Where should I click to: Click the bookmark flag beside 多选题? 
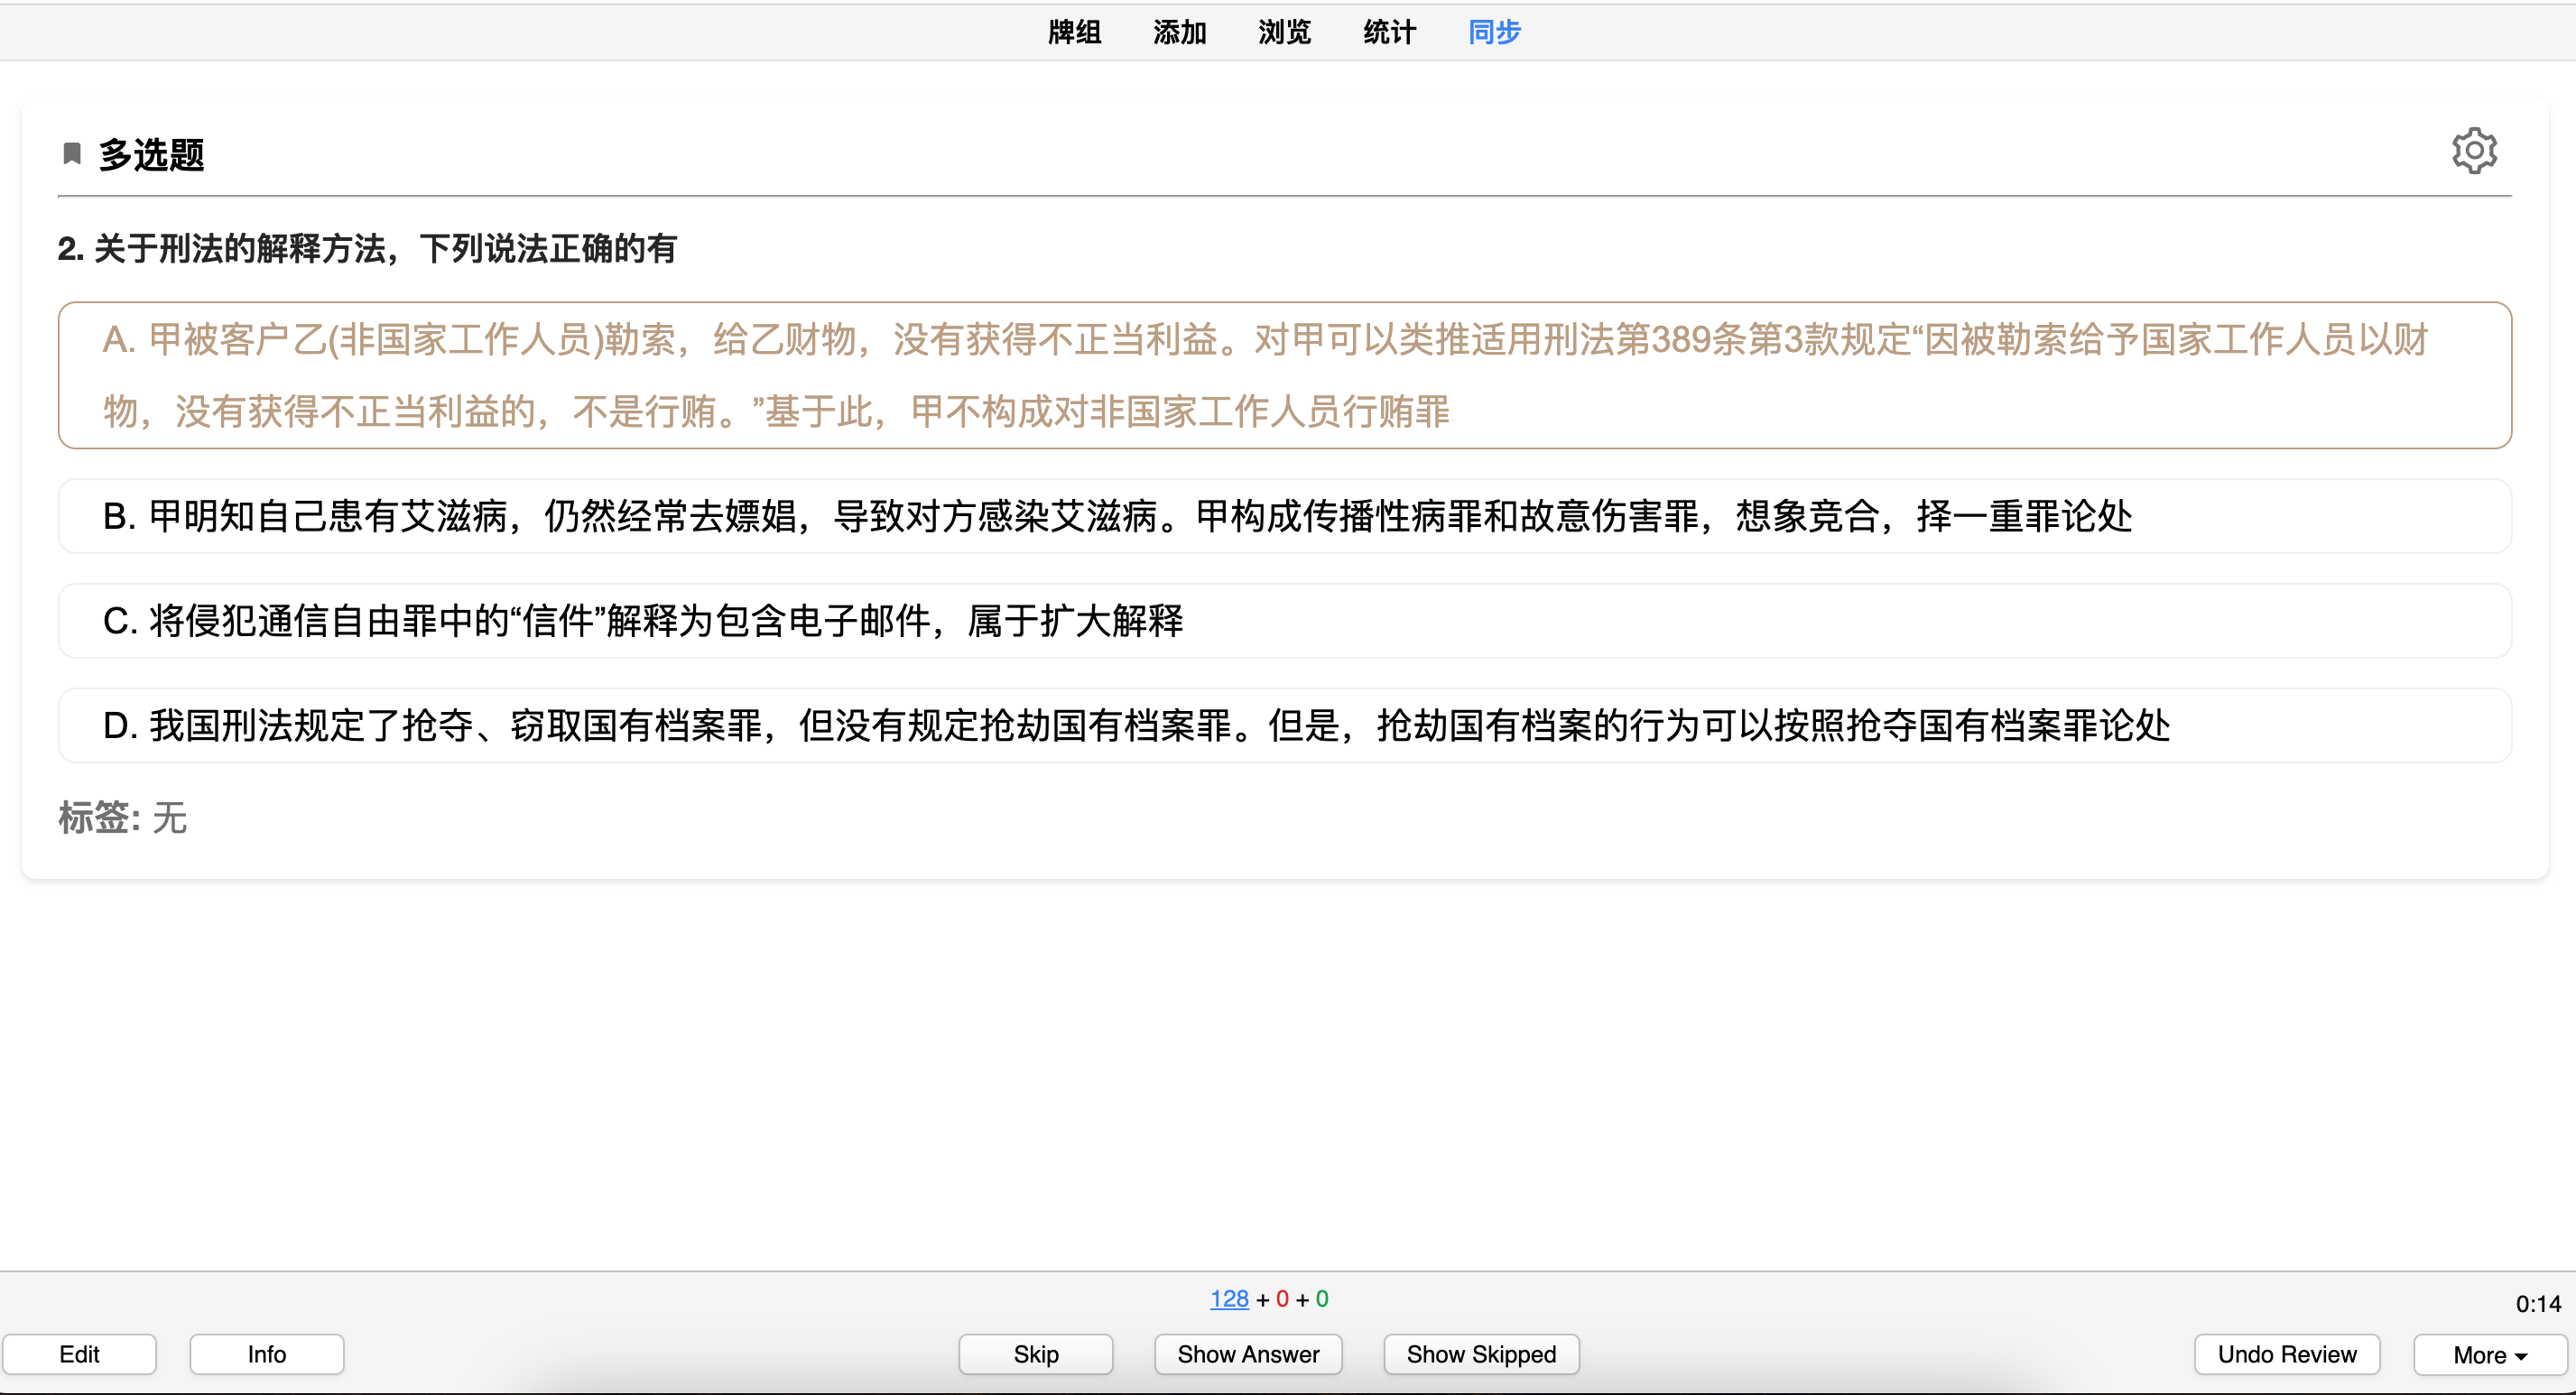[x=72, y=153]
